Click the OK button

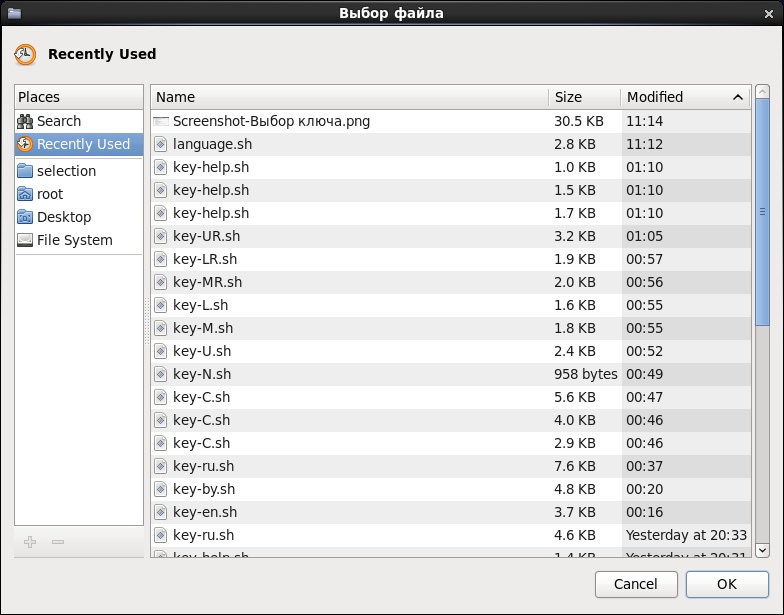coord(727,584)
